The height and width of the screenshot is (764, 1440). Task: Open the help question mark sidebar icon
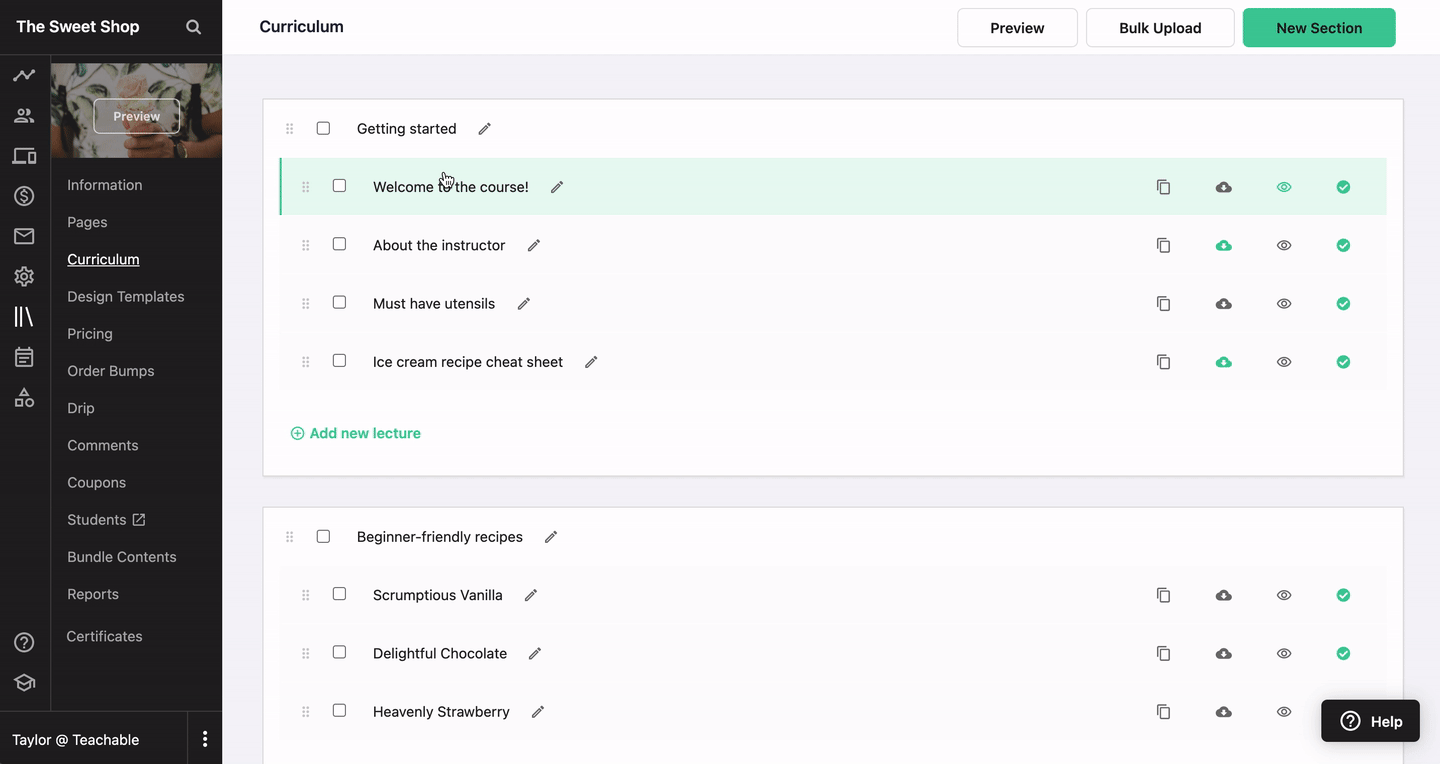coord(24,642)
